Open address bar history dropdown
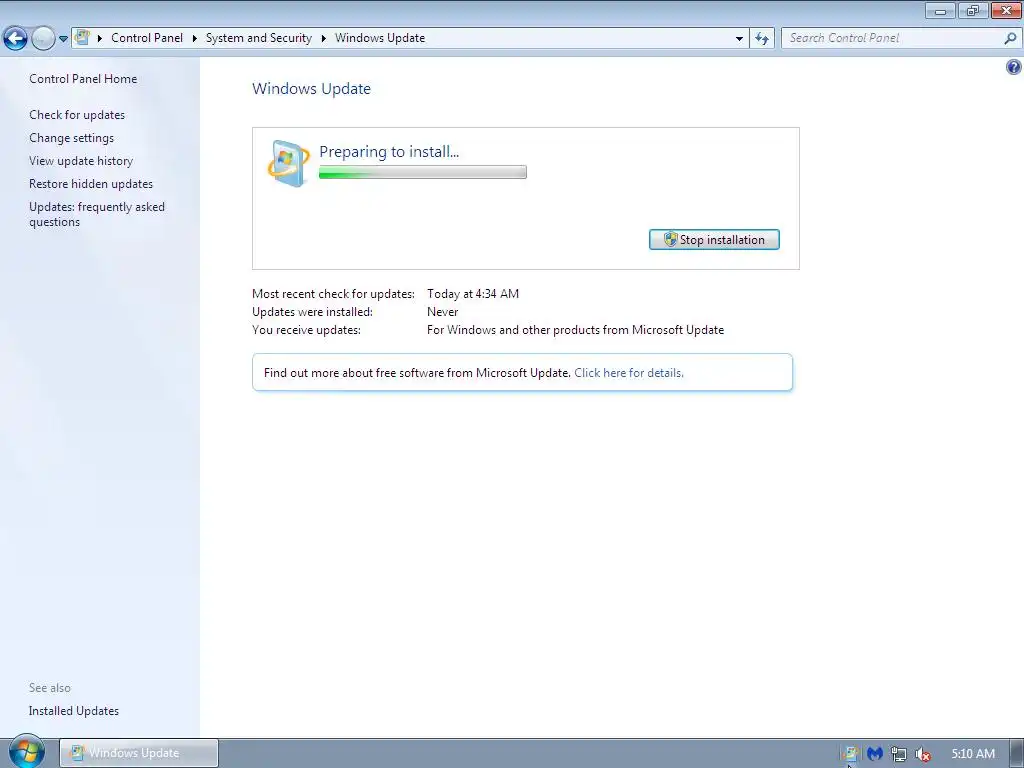The height and width of the screenshot is (768, 1024). tap(739, 39)
